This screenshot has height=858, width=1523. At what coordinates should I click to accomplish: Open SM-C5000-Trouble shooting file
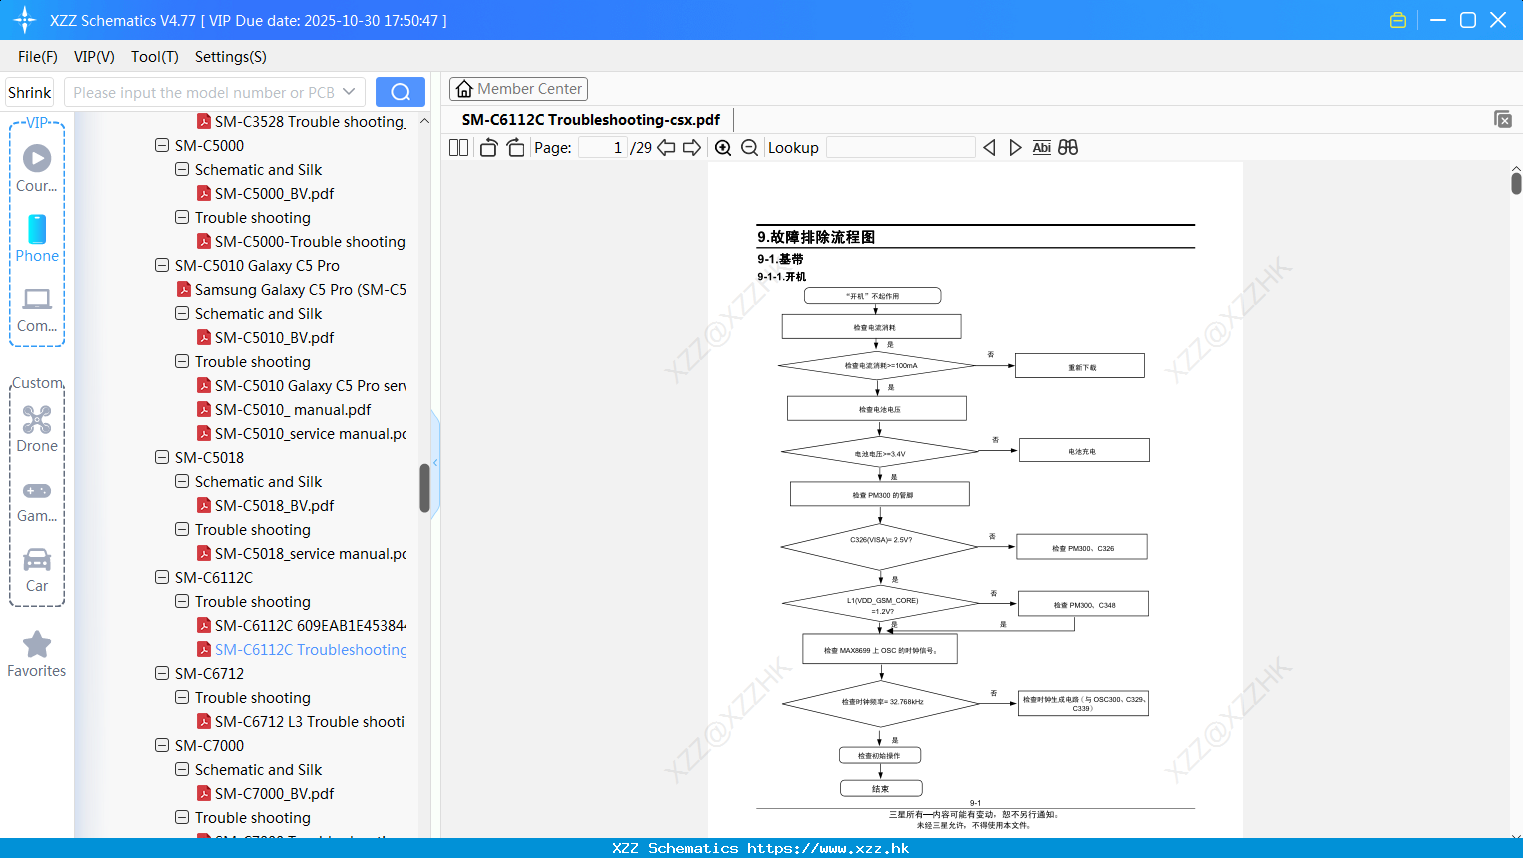click(309, 241)
